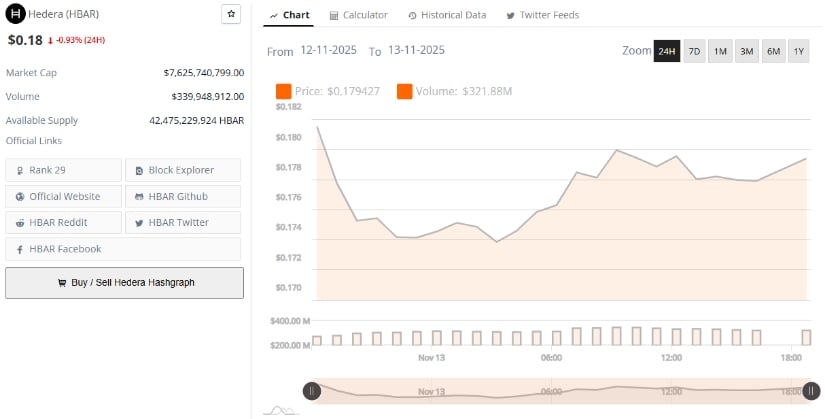The image size is (825, 419).
Task: Click the right range navigator handle
Action: pyautogui.click(x=812, y=391)
